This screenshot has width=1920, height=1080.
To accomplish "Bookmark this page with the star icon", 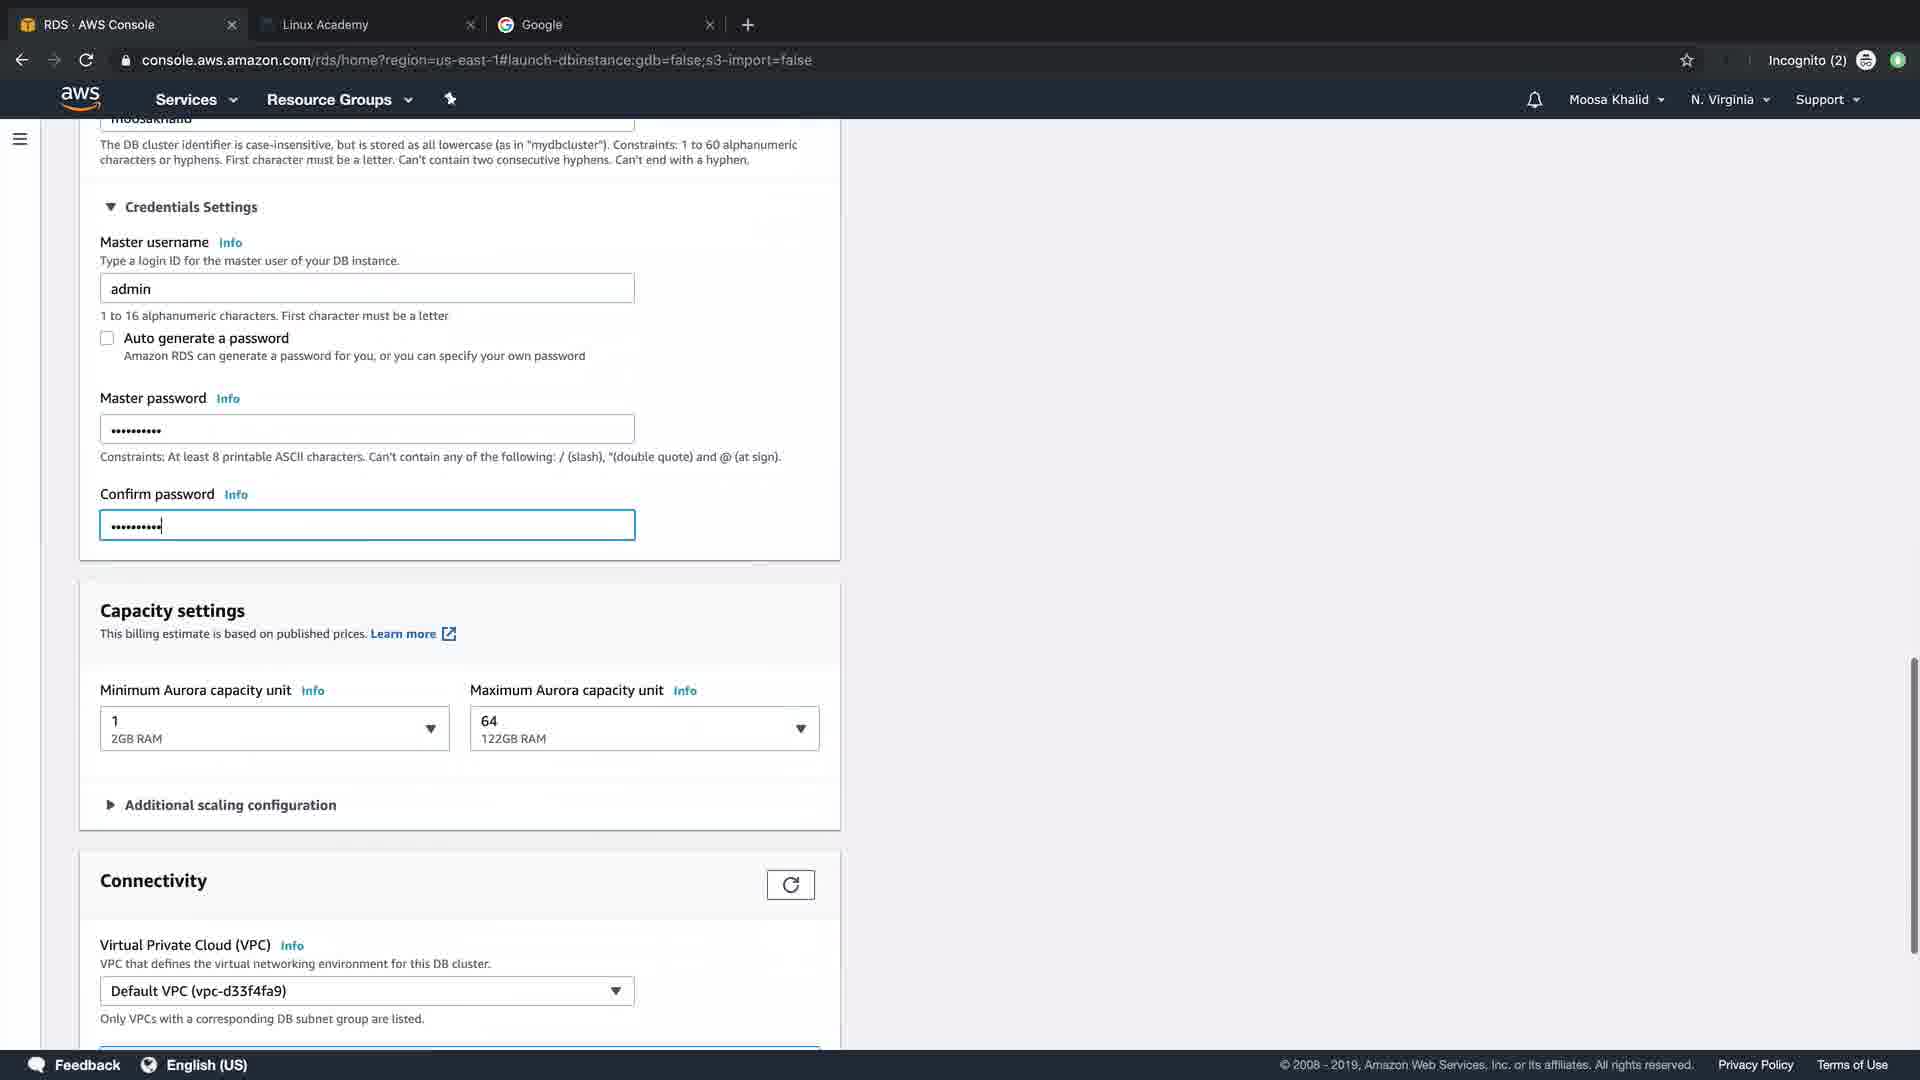I will pos(1687,60).
